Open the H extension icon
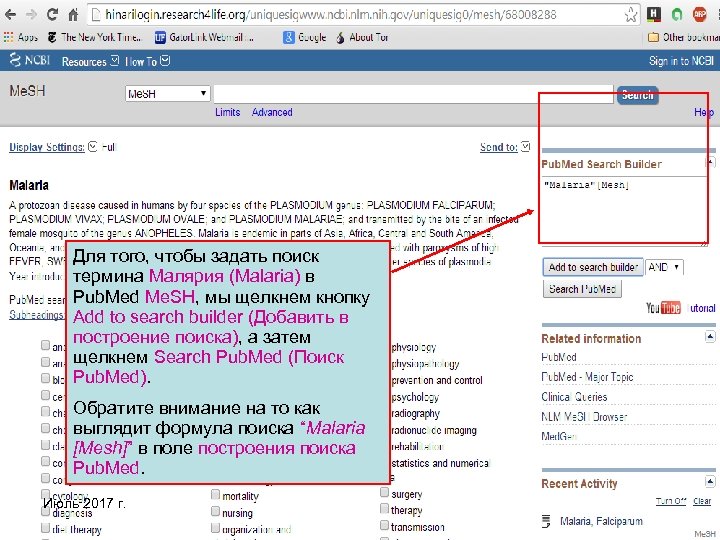 pyautogui.click(x=653, y=14)
